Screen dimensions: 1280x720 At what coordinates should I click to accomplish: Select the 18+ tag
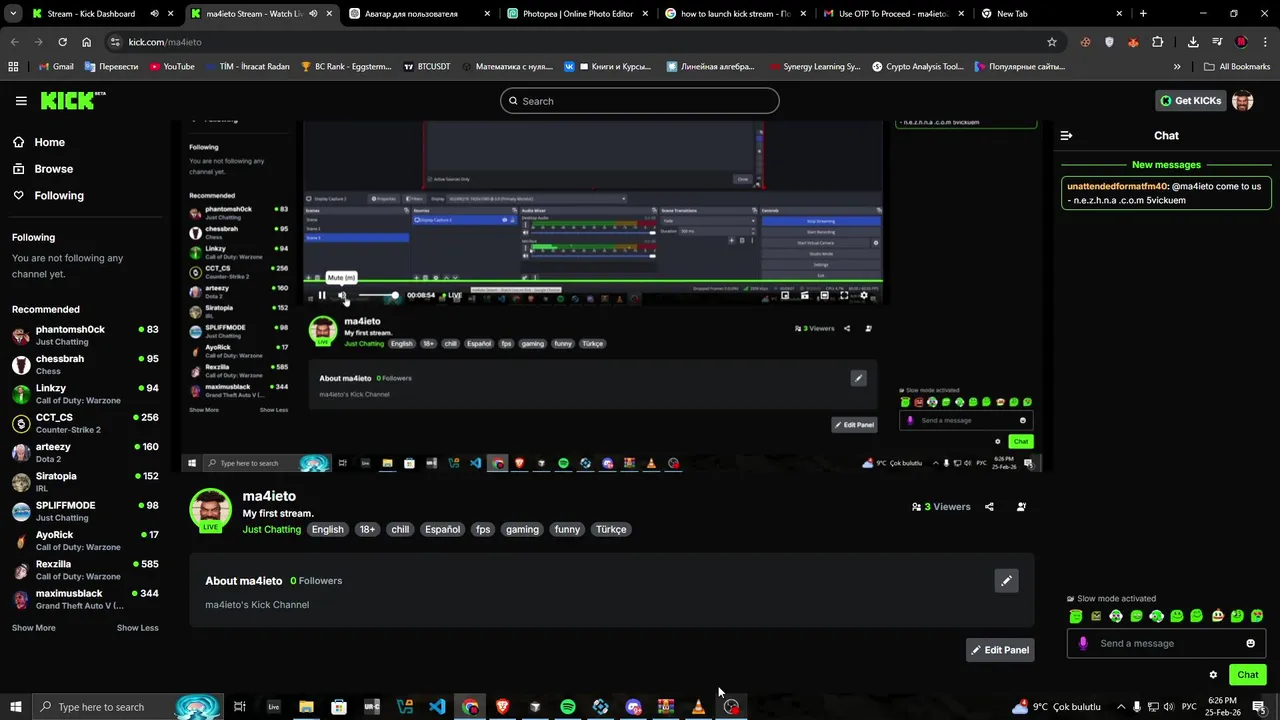coord(367,529)
